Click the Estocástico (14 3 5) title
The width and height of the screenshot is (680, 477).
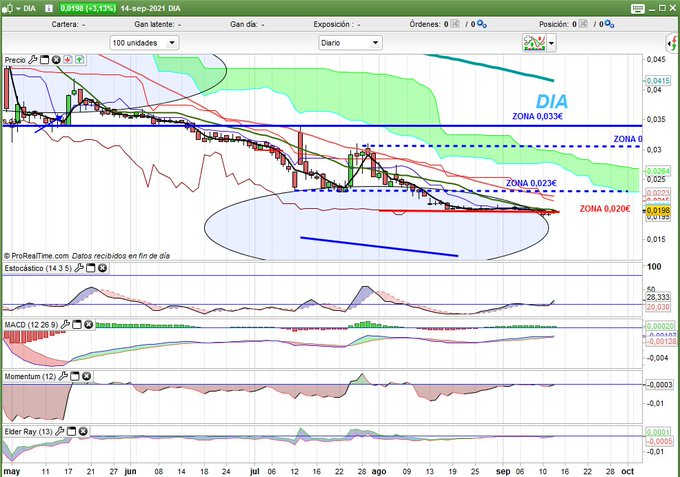pyautogui.click(x=38, y=268)
